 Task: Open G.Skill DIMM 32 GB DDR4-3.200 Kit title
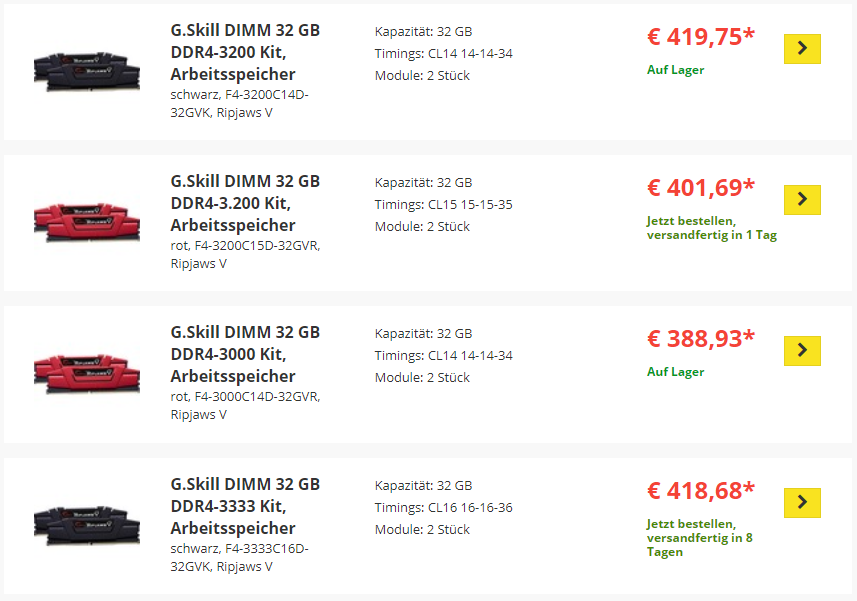click(x=245, y=203)
